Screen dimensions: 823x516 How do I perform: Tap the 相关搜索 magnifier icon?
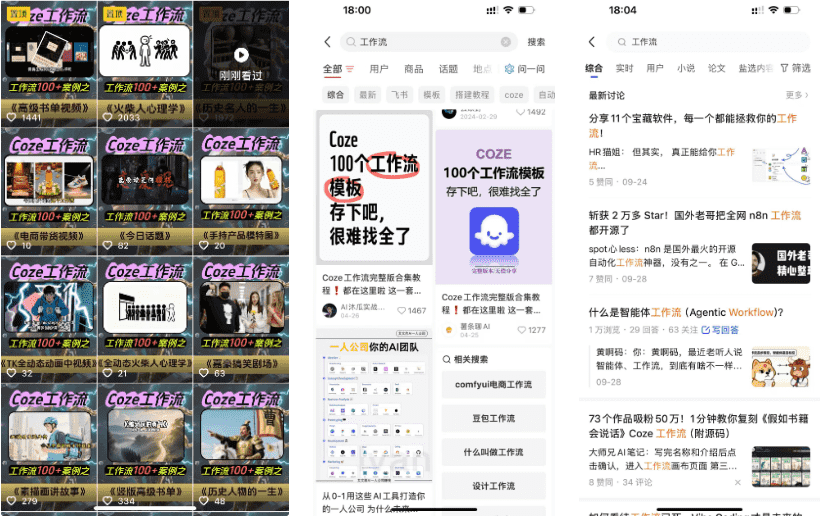click(447, 359)
